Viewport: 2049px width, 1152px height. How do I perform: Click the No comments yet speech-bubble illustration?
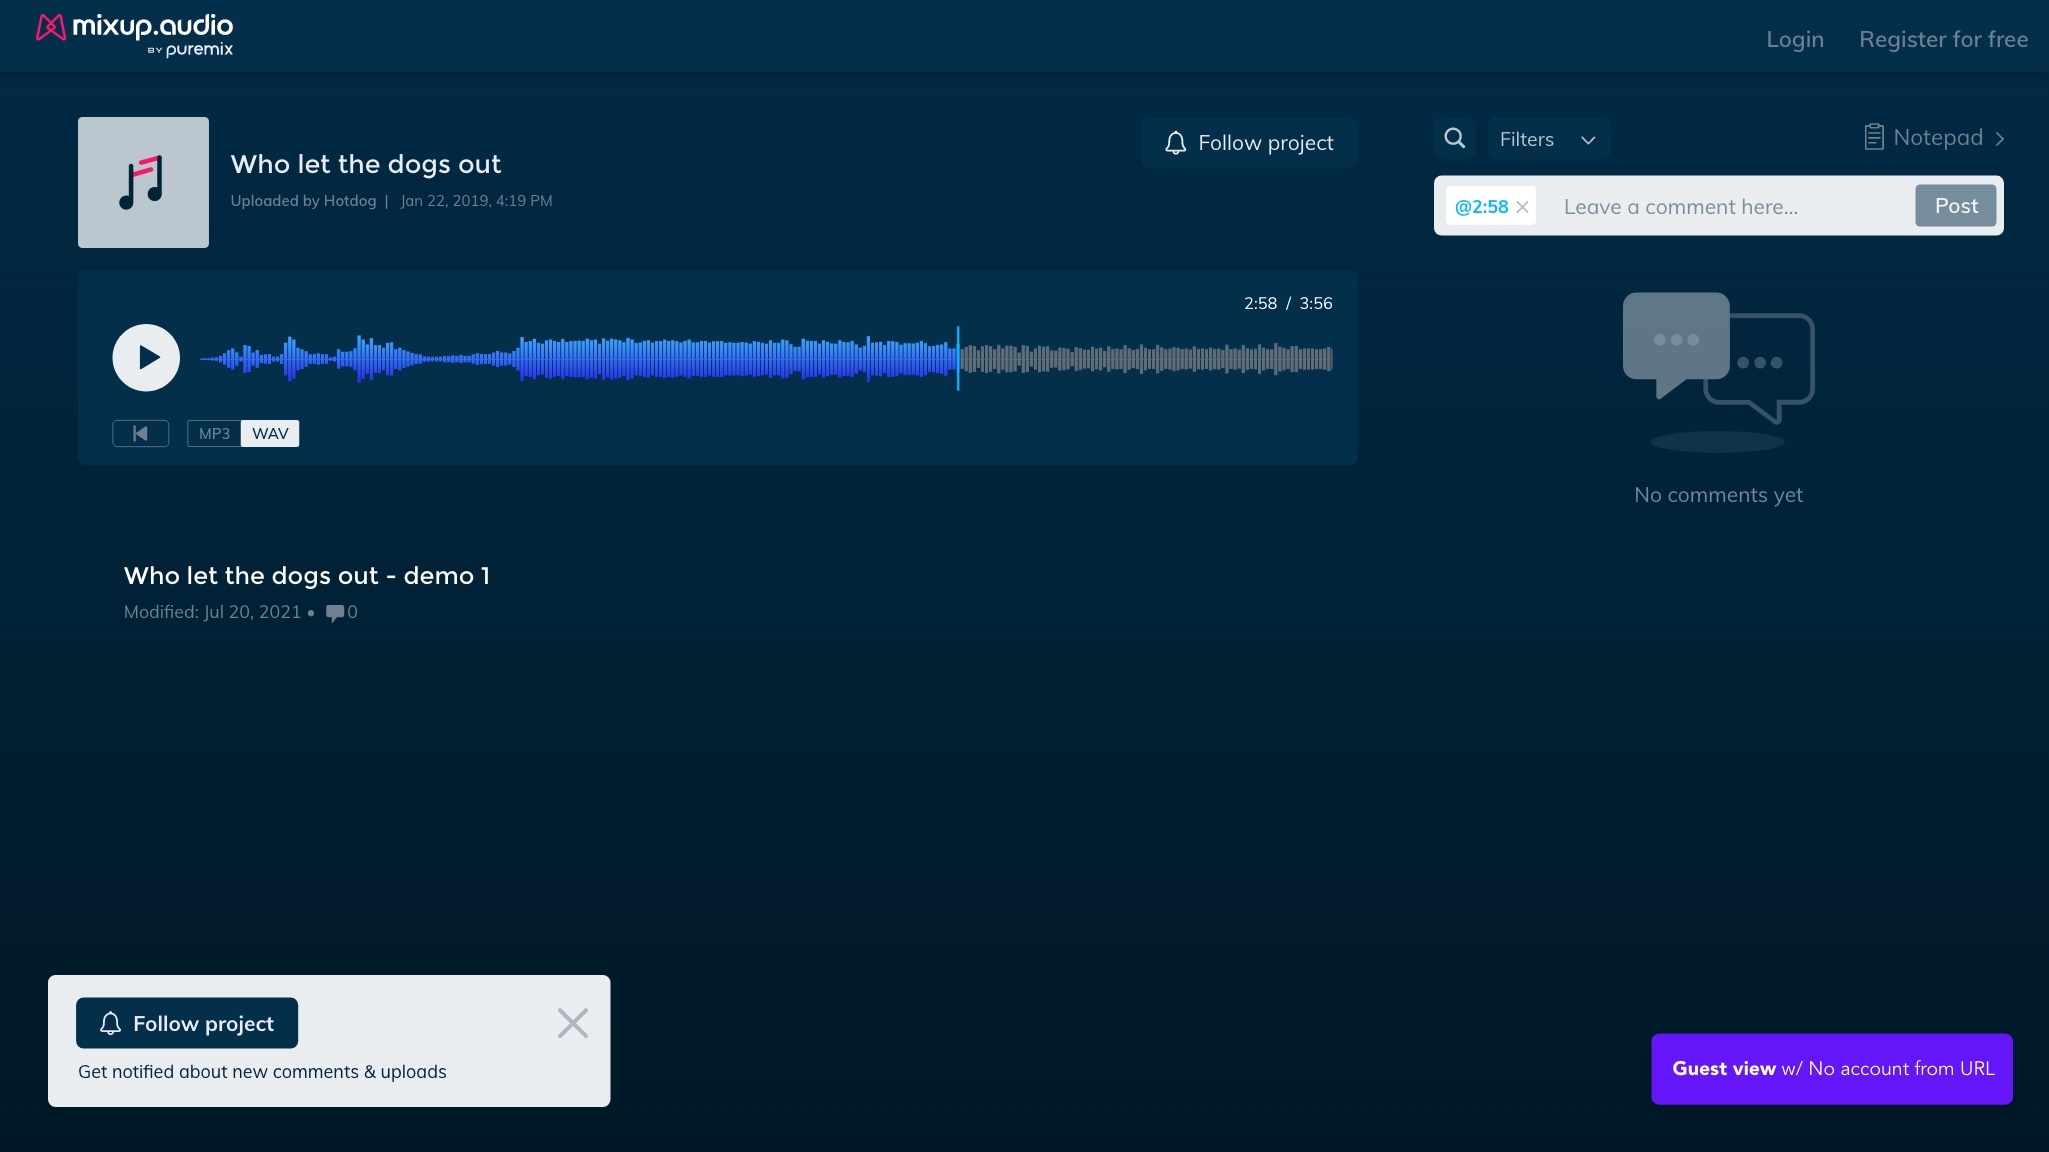point(1718,371)
